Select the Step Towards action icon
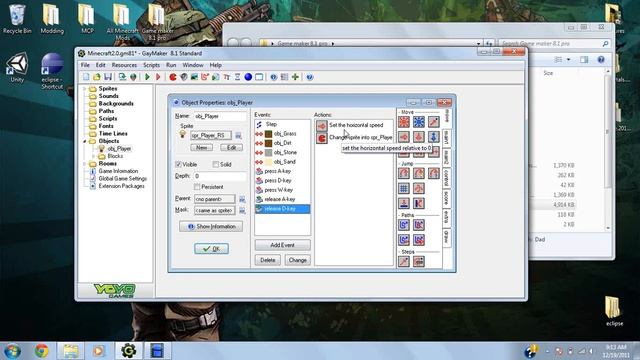This screenshot has width=640, height=360. 404,261
